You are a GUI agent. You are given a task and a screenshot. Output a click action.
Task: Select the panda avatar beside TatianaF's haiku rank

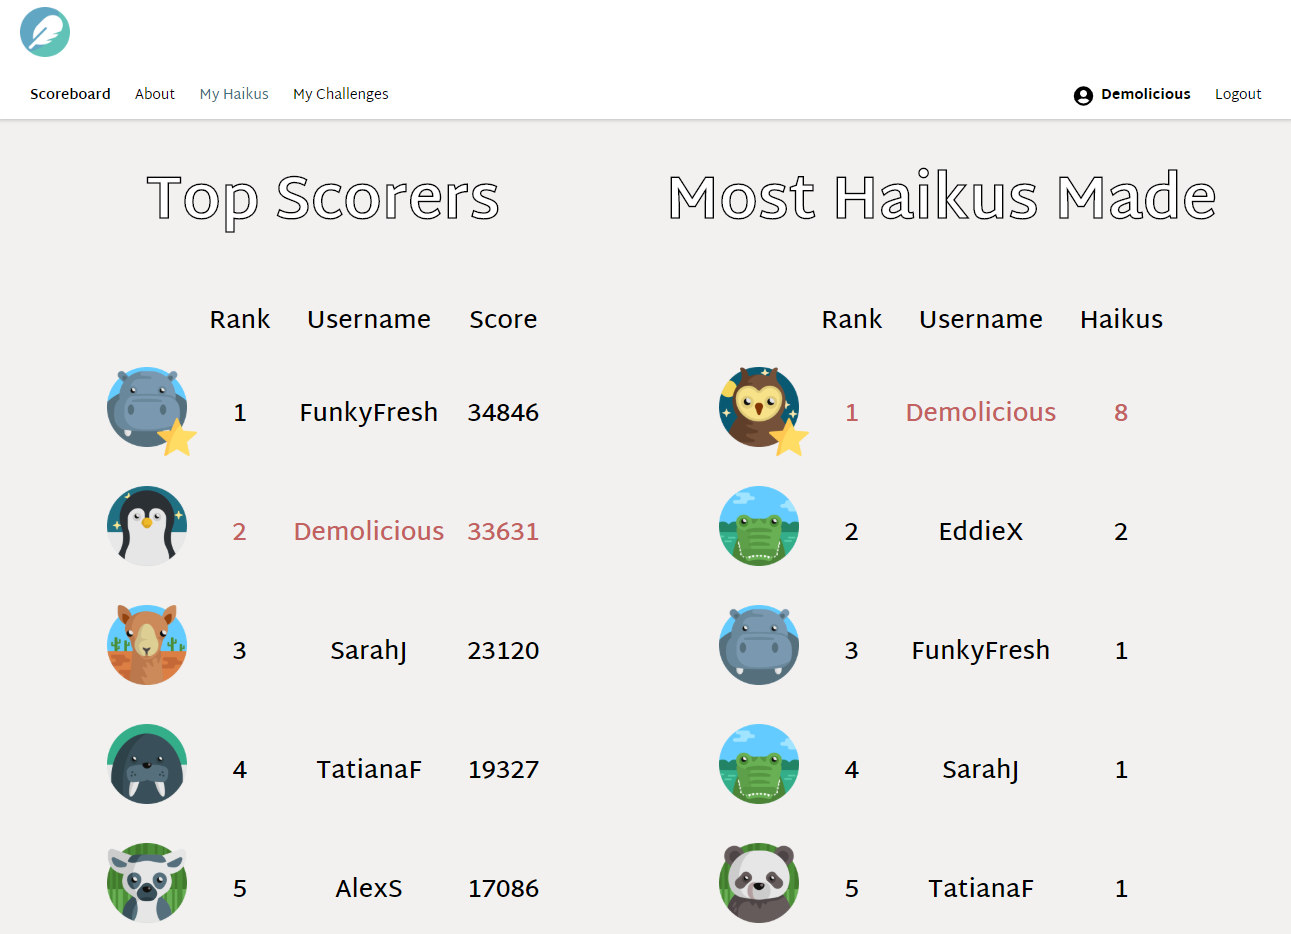758,883
